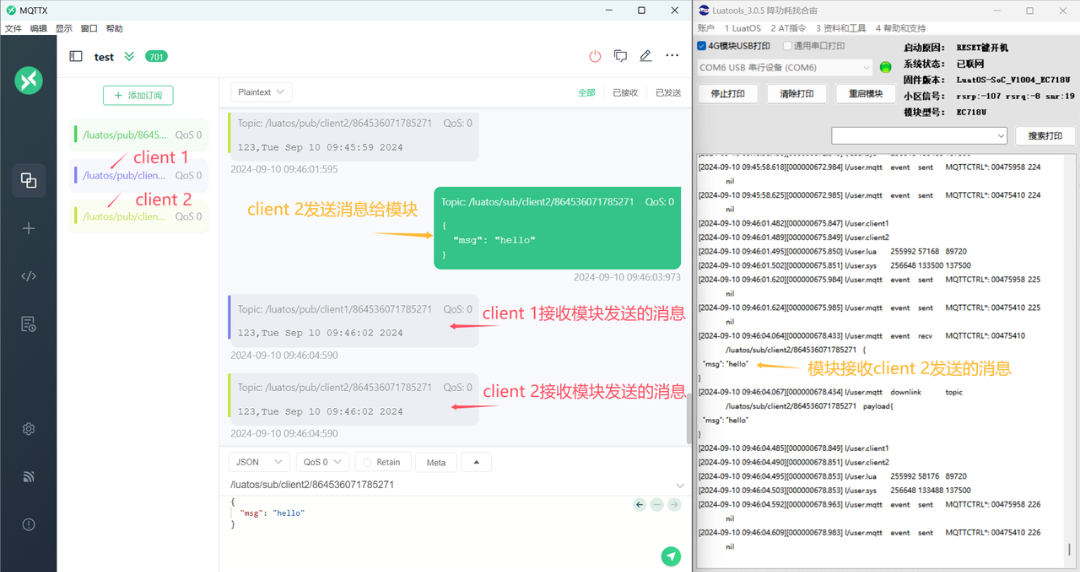
Task: Open new window icon beside disconnect
Action: pyautogui.click(x=621, y=57)
